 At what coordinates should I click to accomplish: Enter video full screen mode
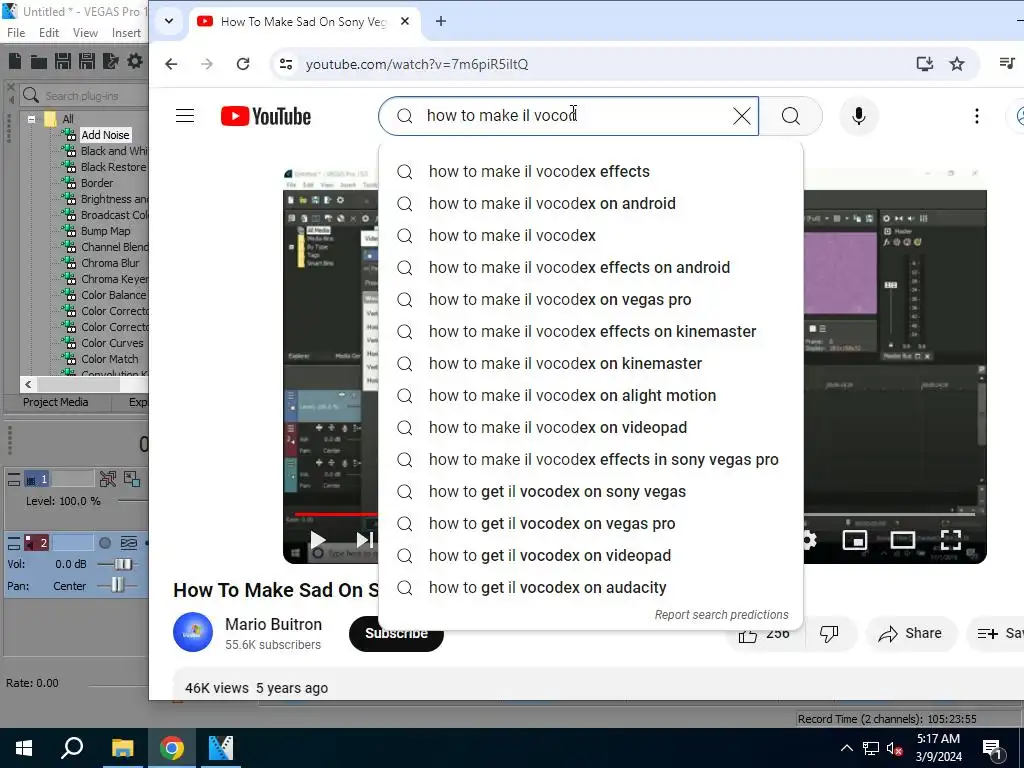951,540
